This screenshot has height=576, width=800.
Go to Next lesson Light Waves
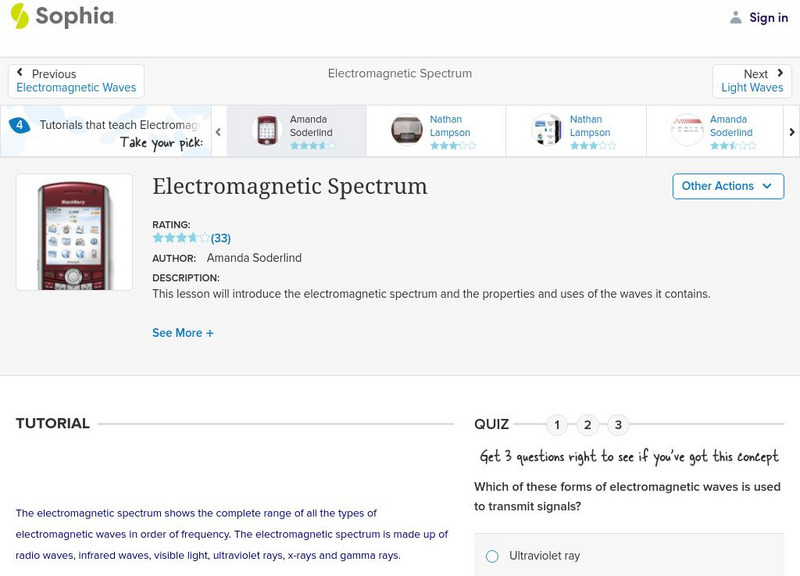click(x=752, y=81)
